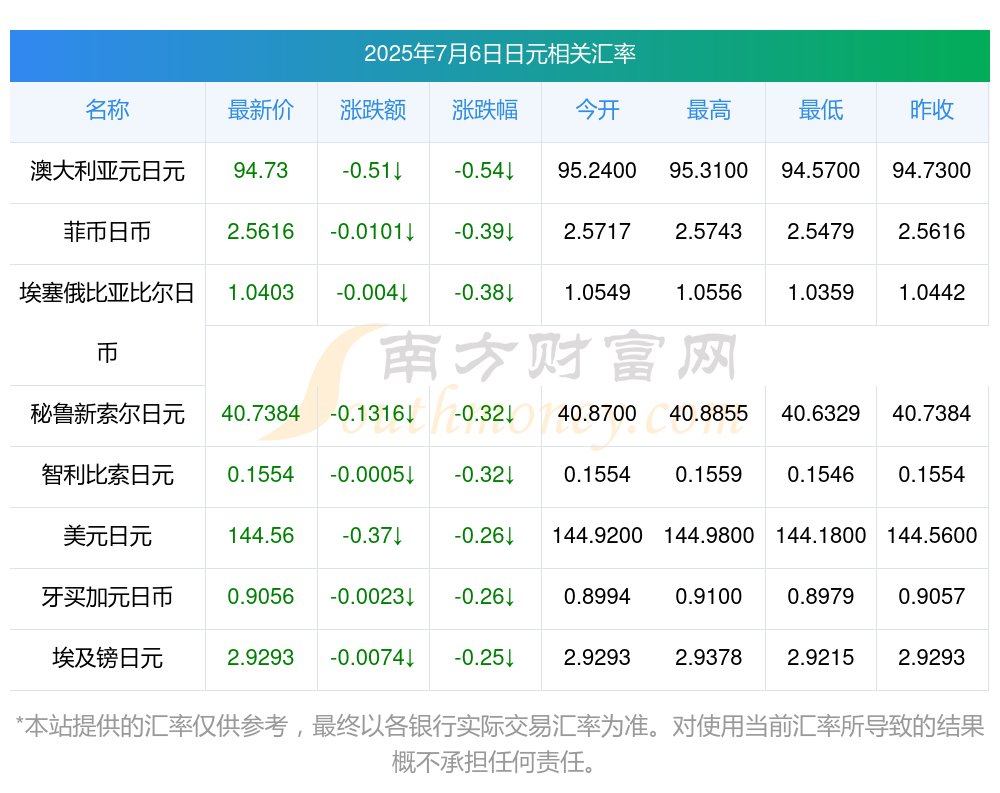The height and width of the screenshot is (793, 1000).
Task: Select the latest price '0.9056'
Action: (261, 597)
